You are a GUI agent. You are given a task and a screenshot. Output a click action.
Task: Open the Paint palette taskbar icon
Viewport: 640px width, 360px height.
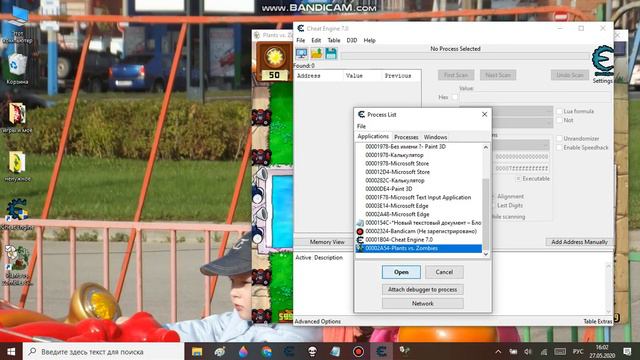pos(220,351)
